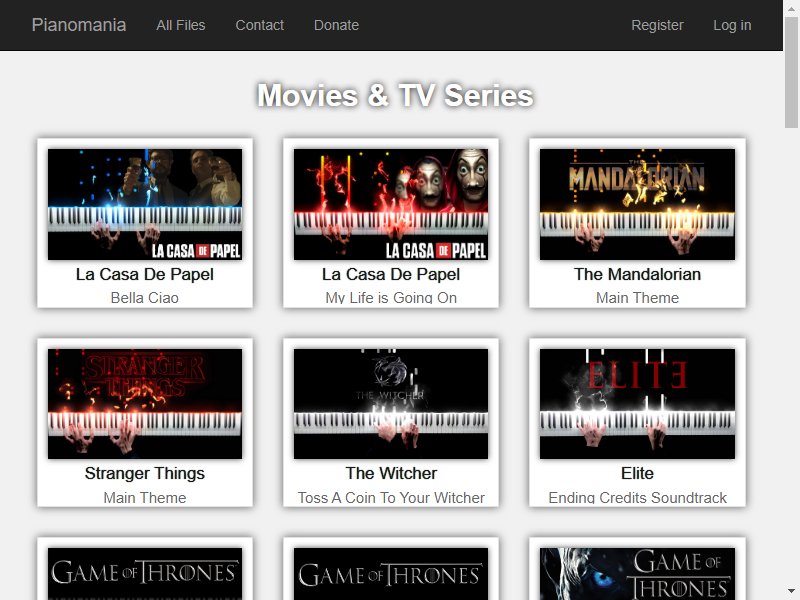Open the Pianomania home brand link
800x600 pixels.
[x=79, y=25]
